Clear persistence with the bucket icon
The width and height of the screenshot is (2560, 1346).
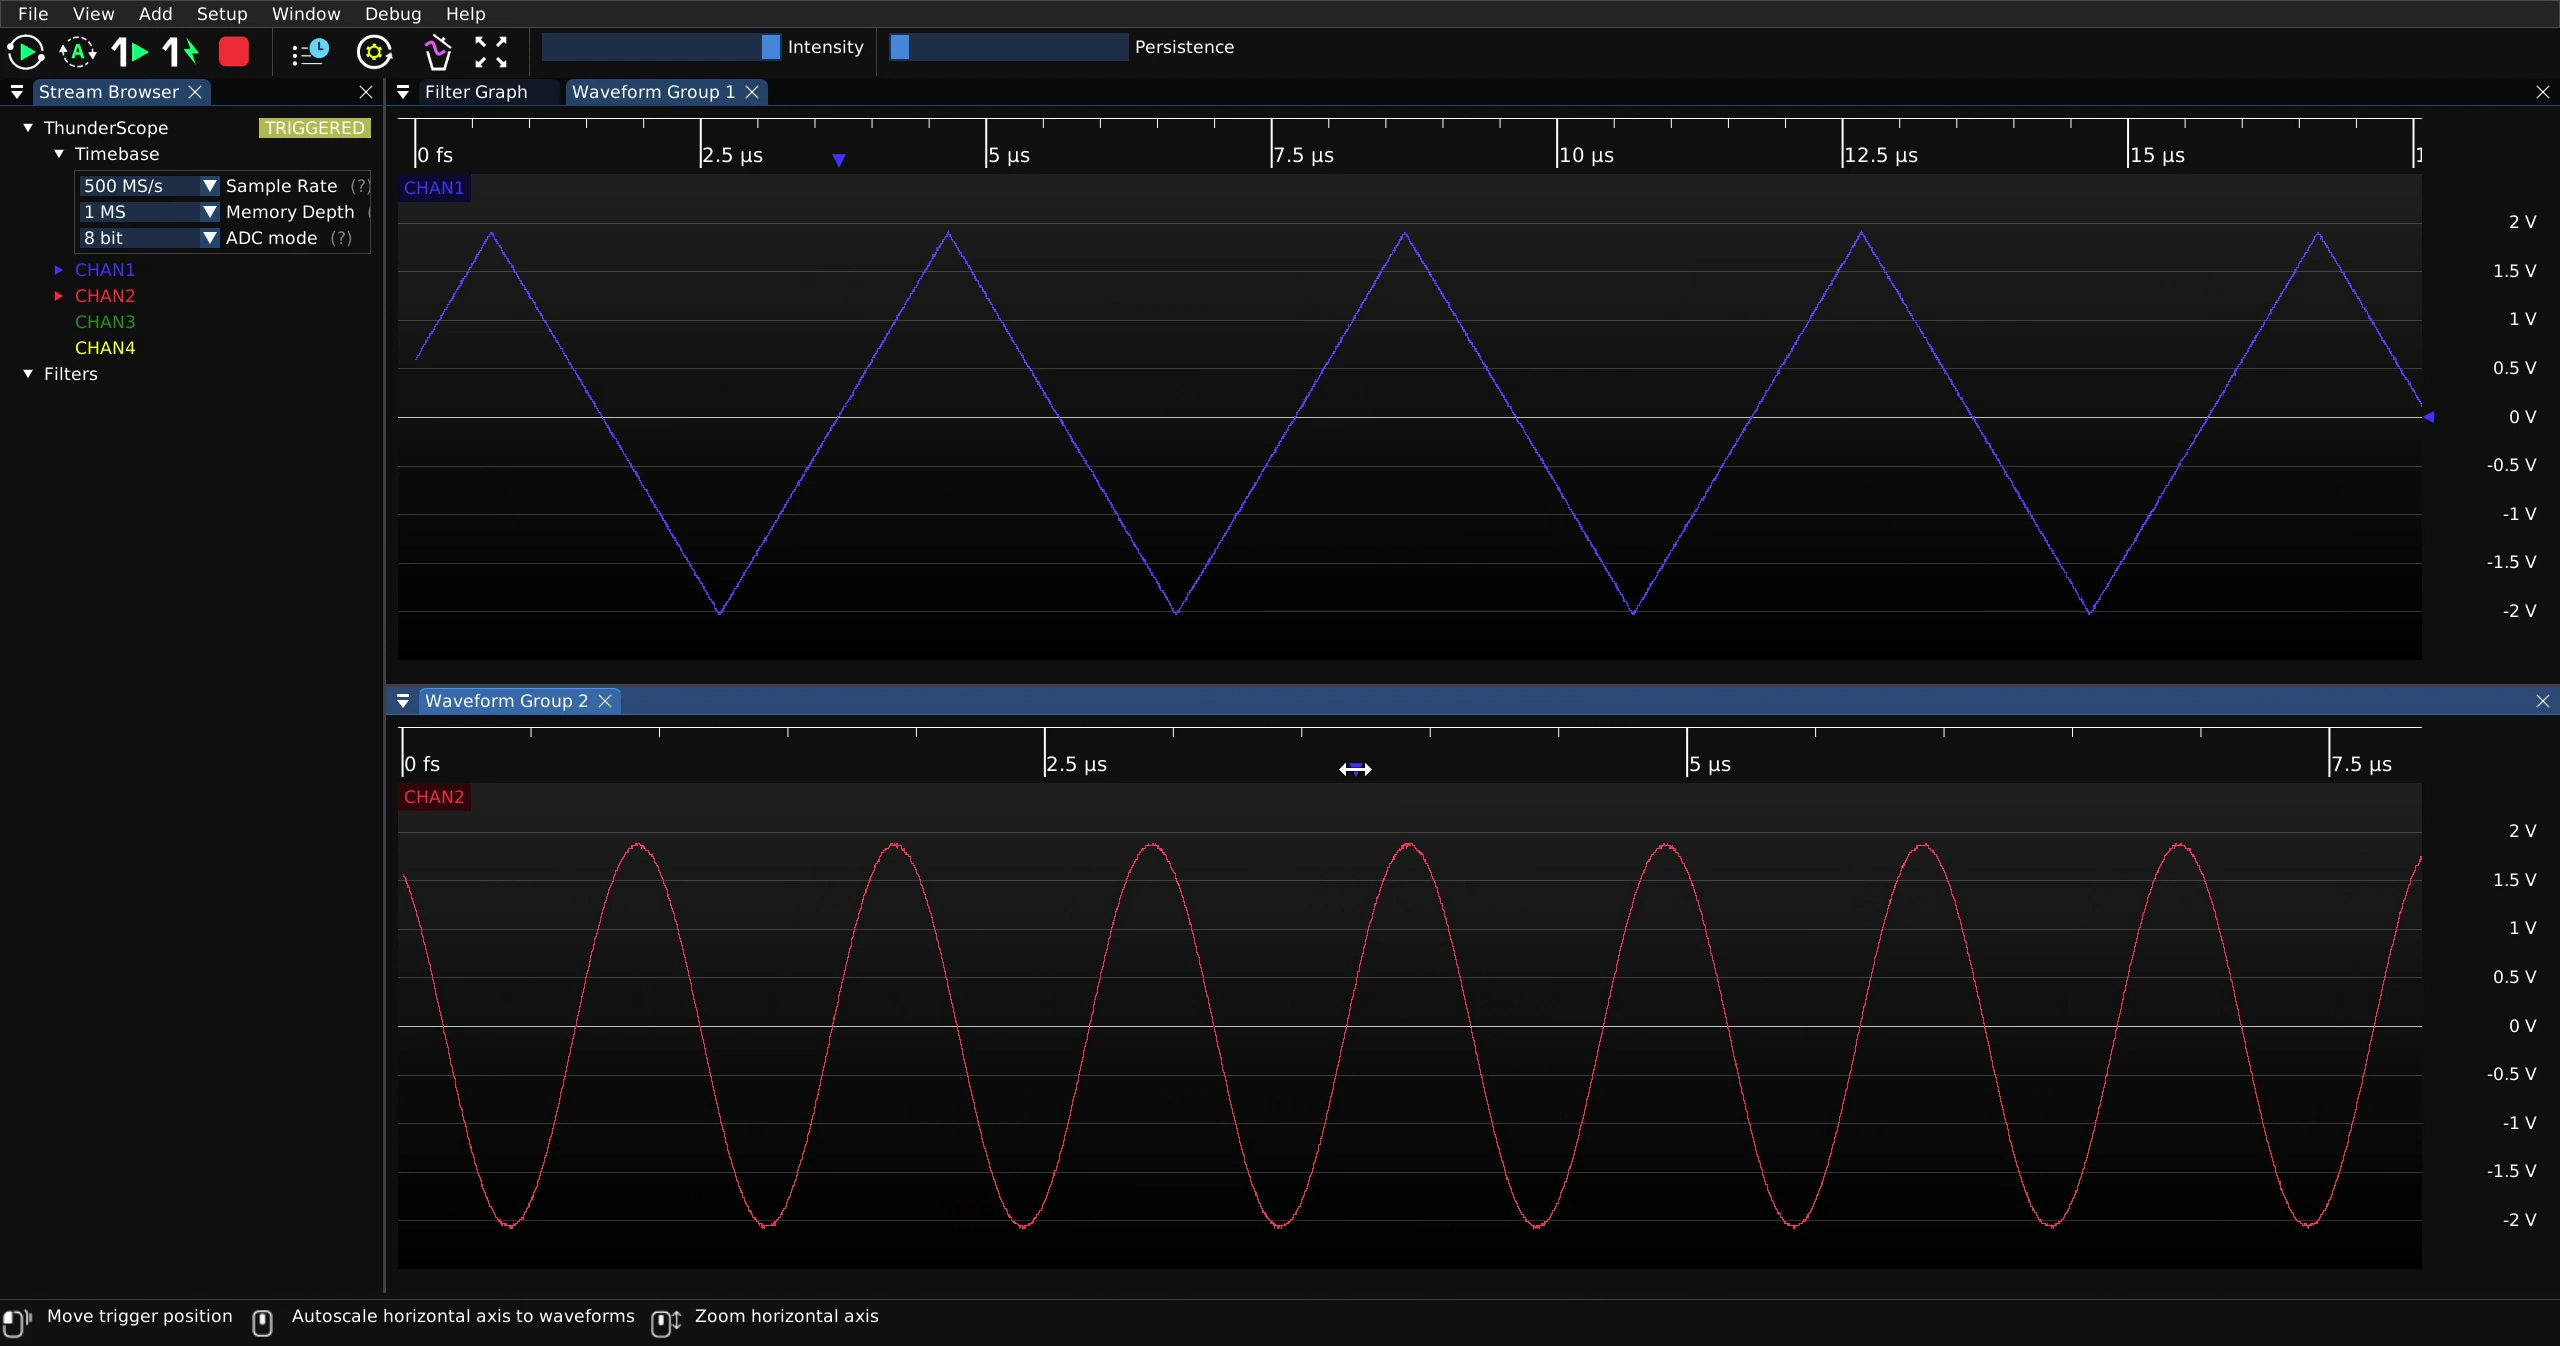(x=438, y=52)
